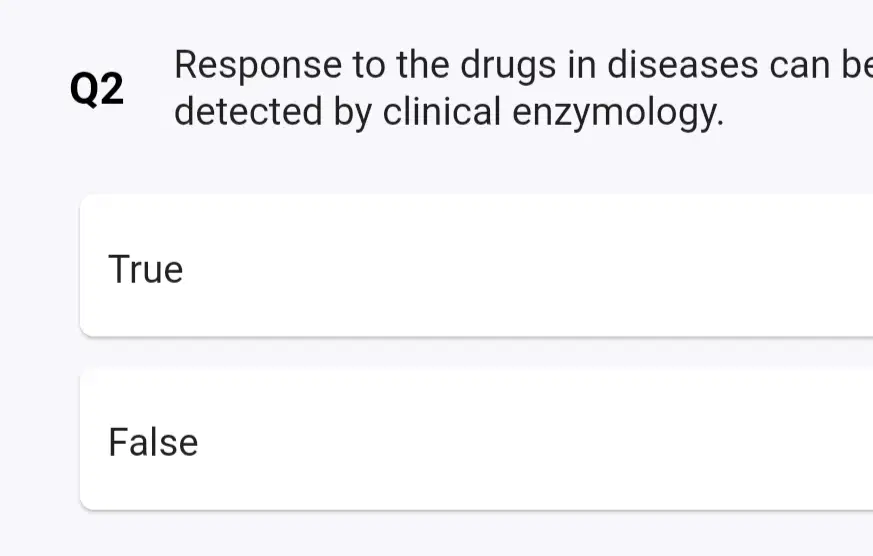Viewport: 873px width, 556px height.
Task: Click the 'Response to the drugs' line
Action: 523,66
